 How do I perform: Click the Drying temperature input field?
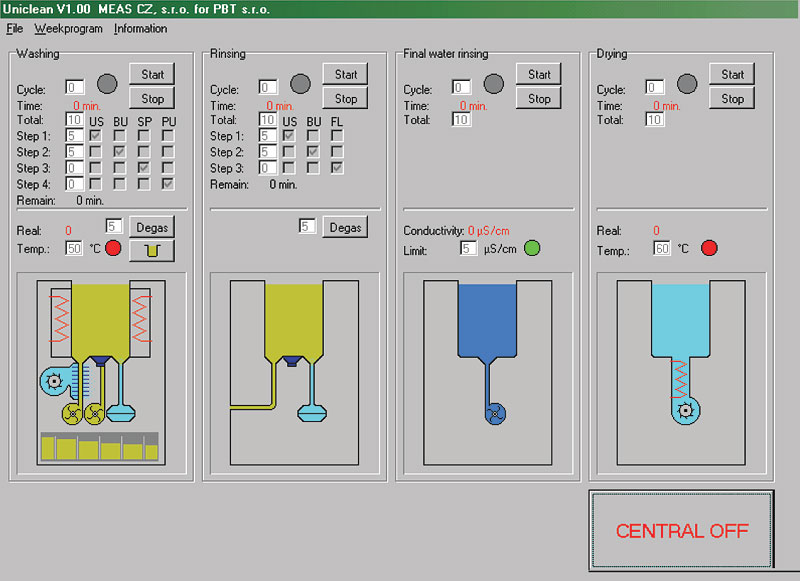point(662,248)
